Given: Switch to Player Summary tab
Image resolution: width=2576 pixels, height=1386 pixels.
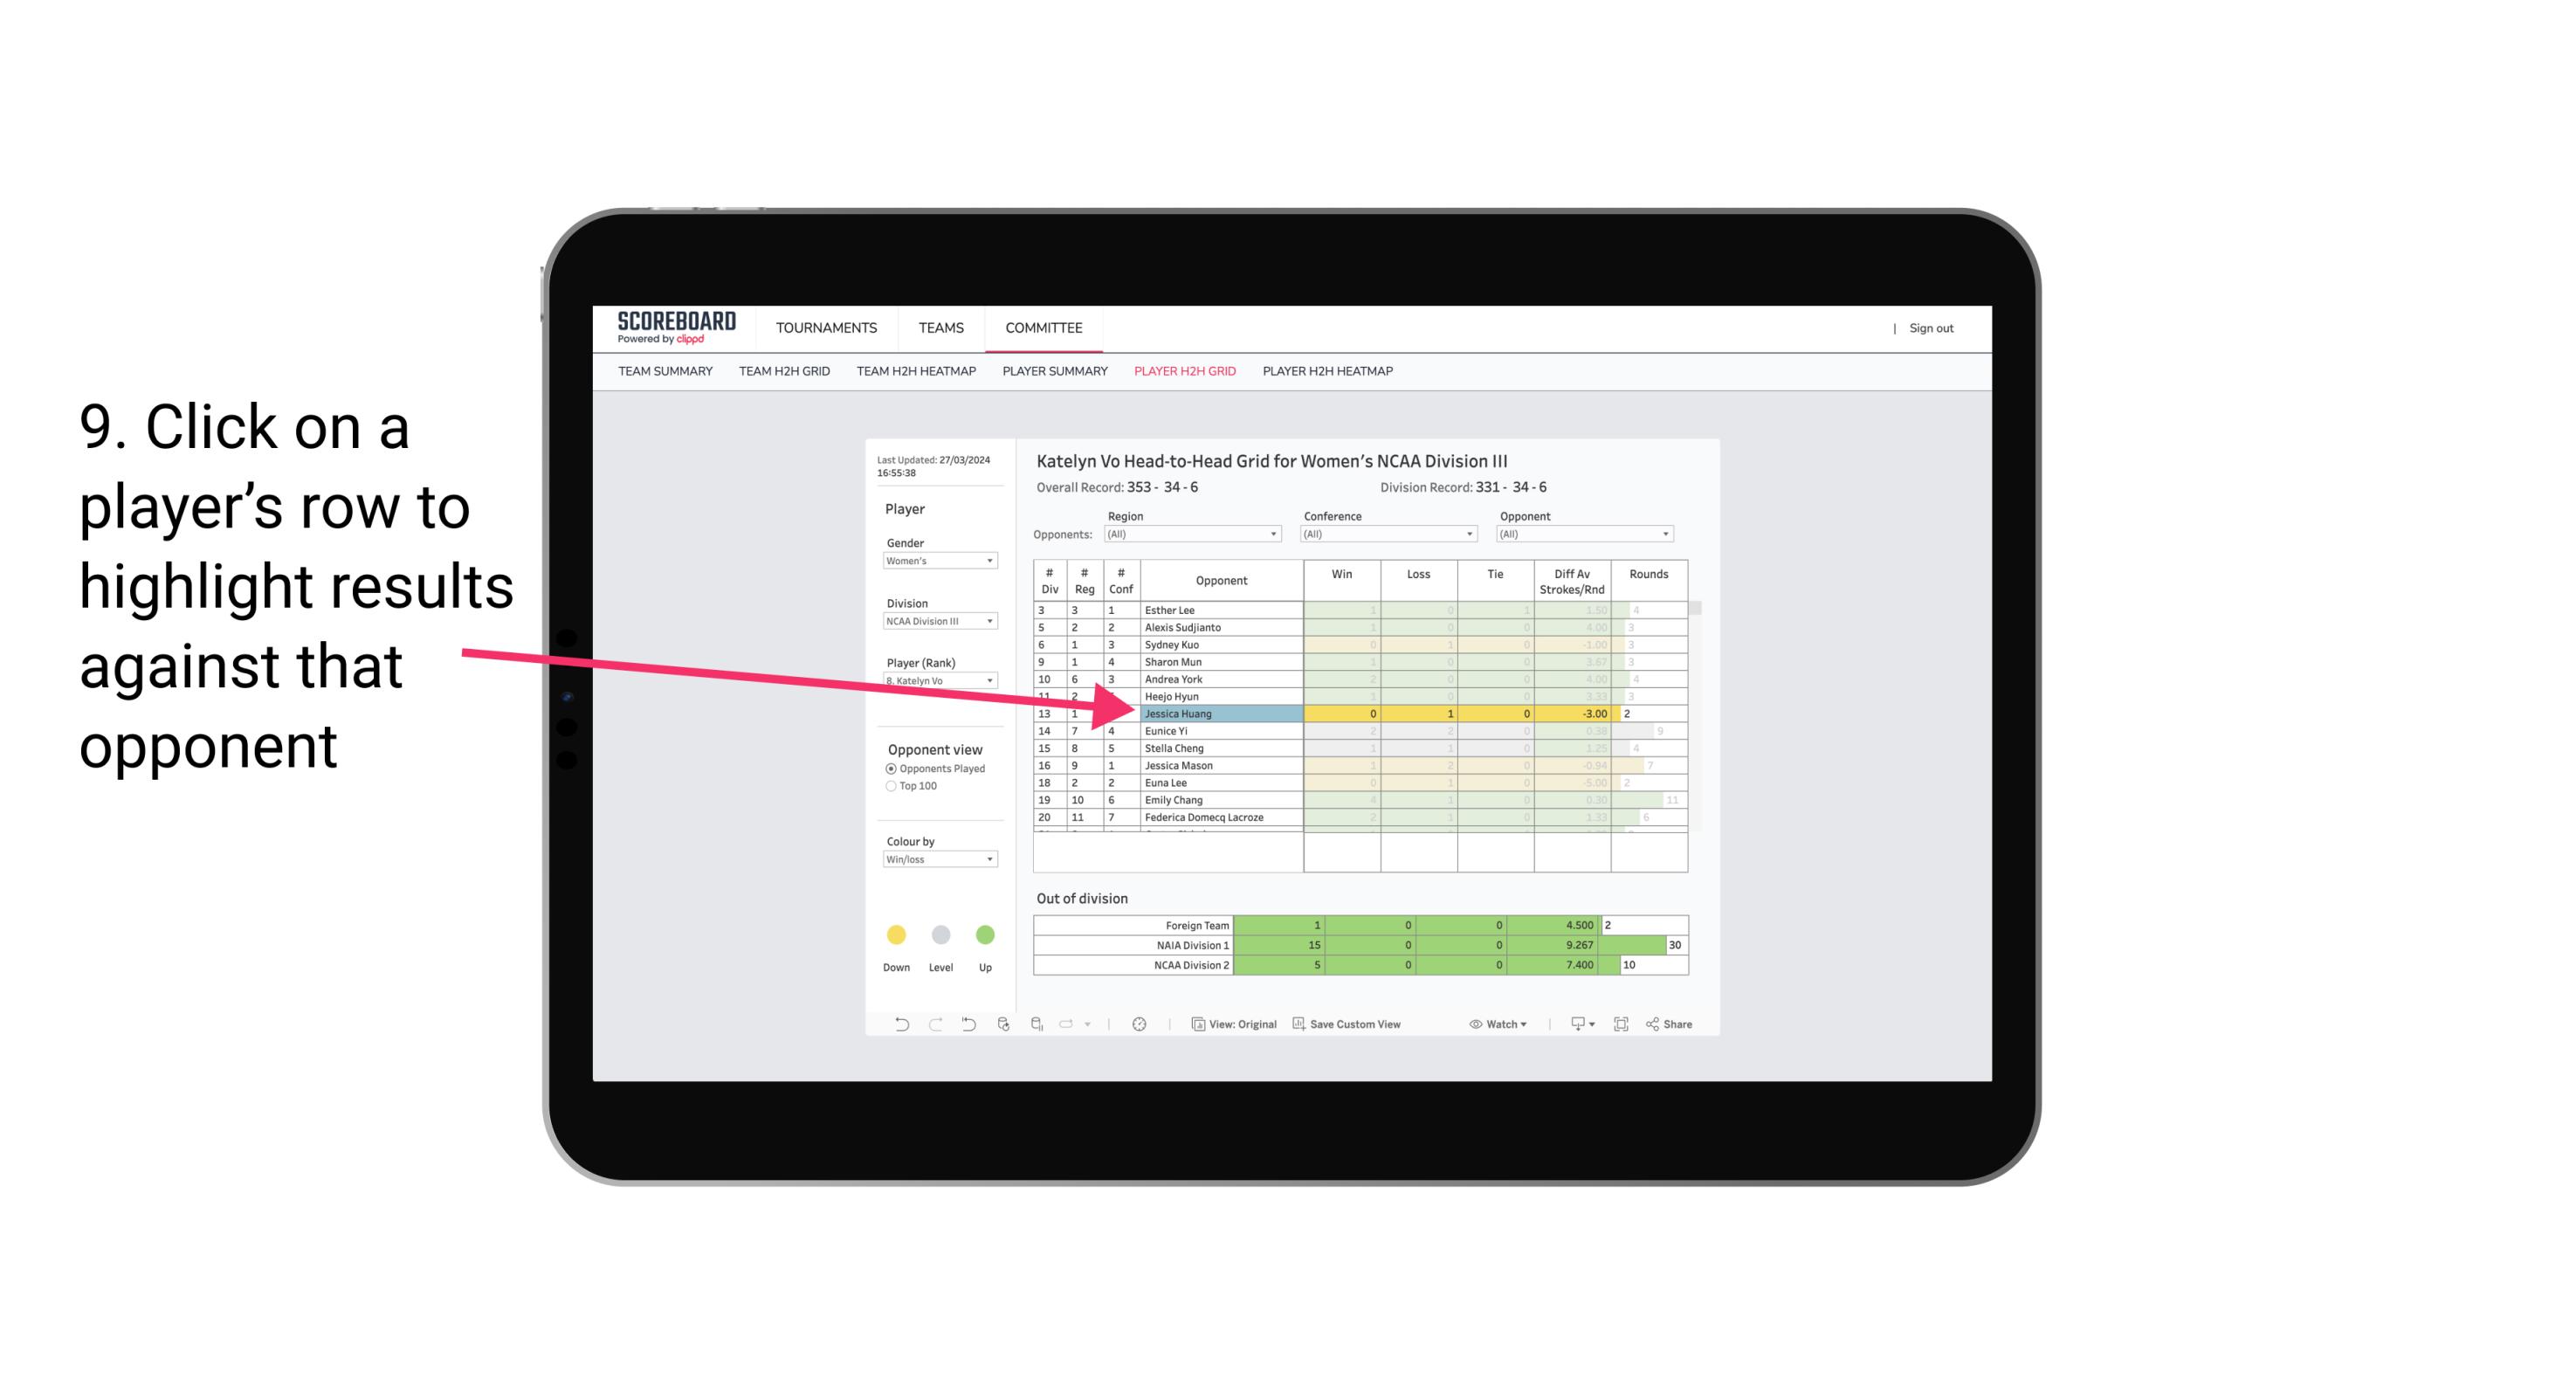Looking at the screenshot, I should 1050,374.
